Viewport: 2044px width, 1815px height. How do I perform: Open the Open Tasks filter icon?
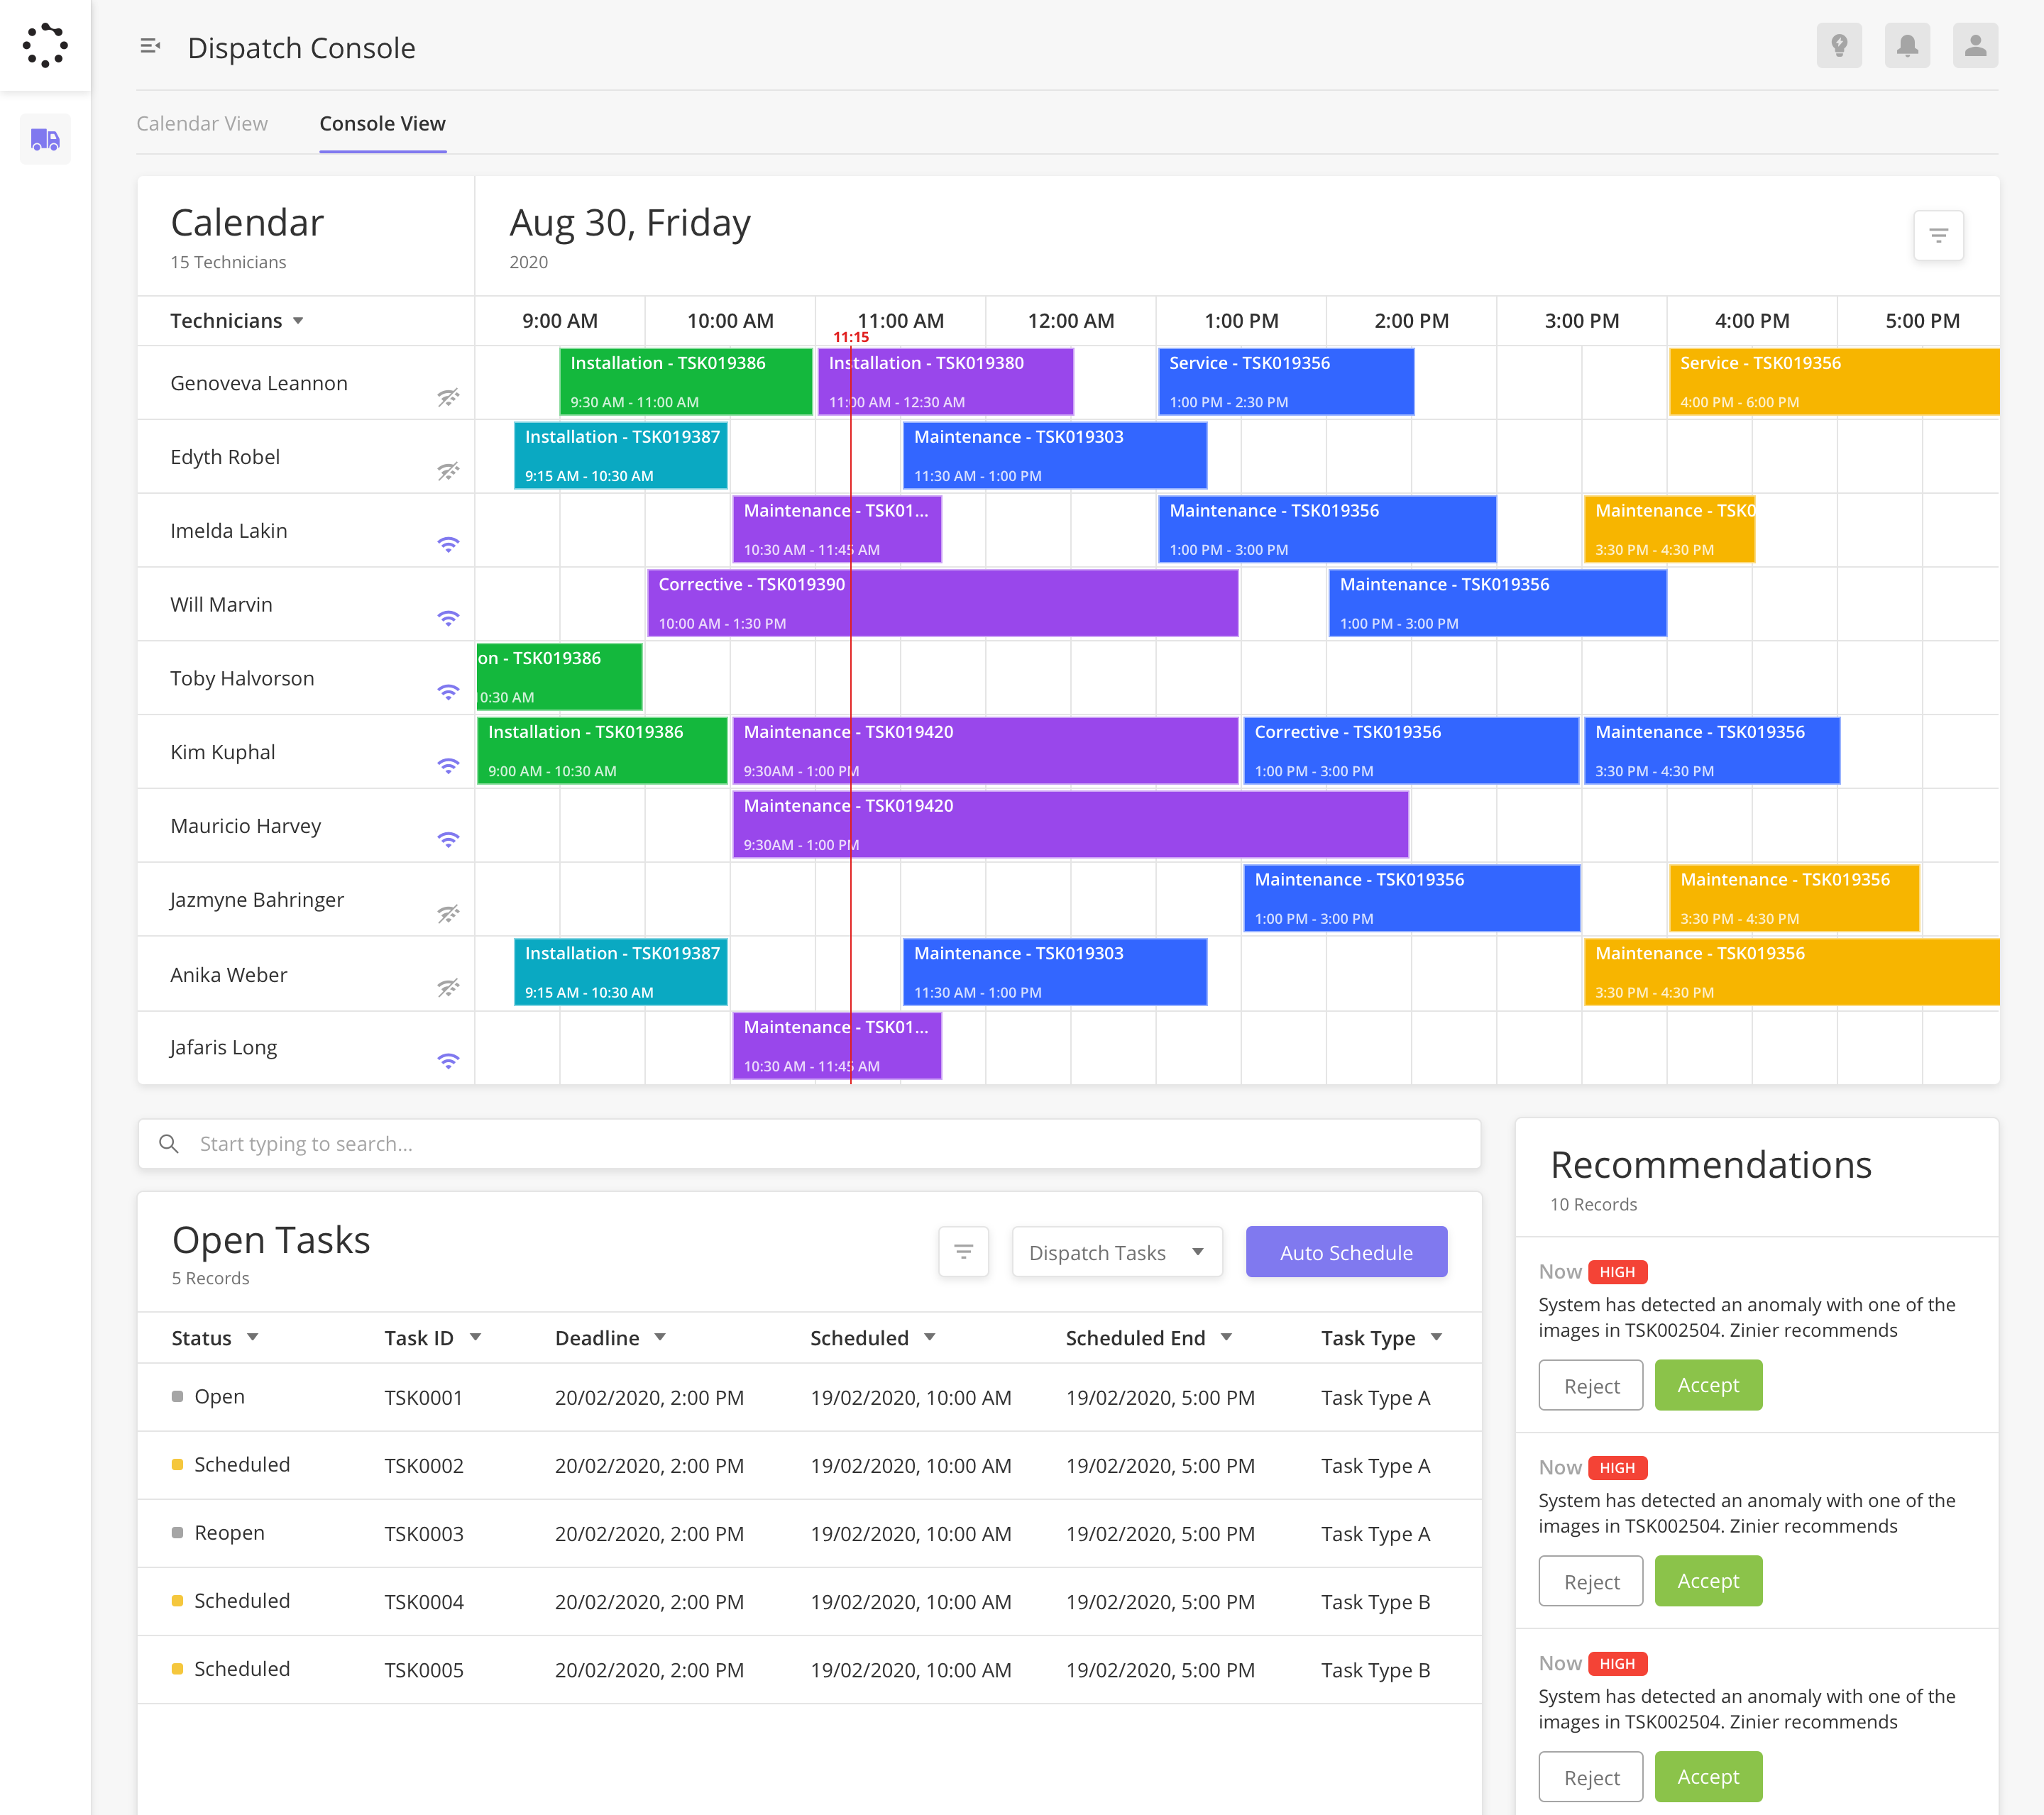coord(963,1252)
